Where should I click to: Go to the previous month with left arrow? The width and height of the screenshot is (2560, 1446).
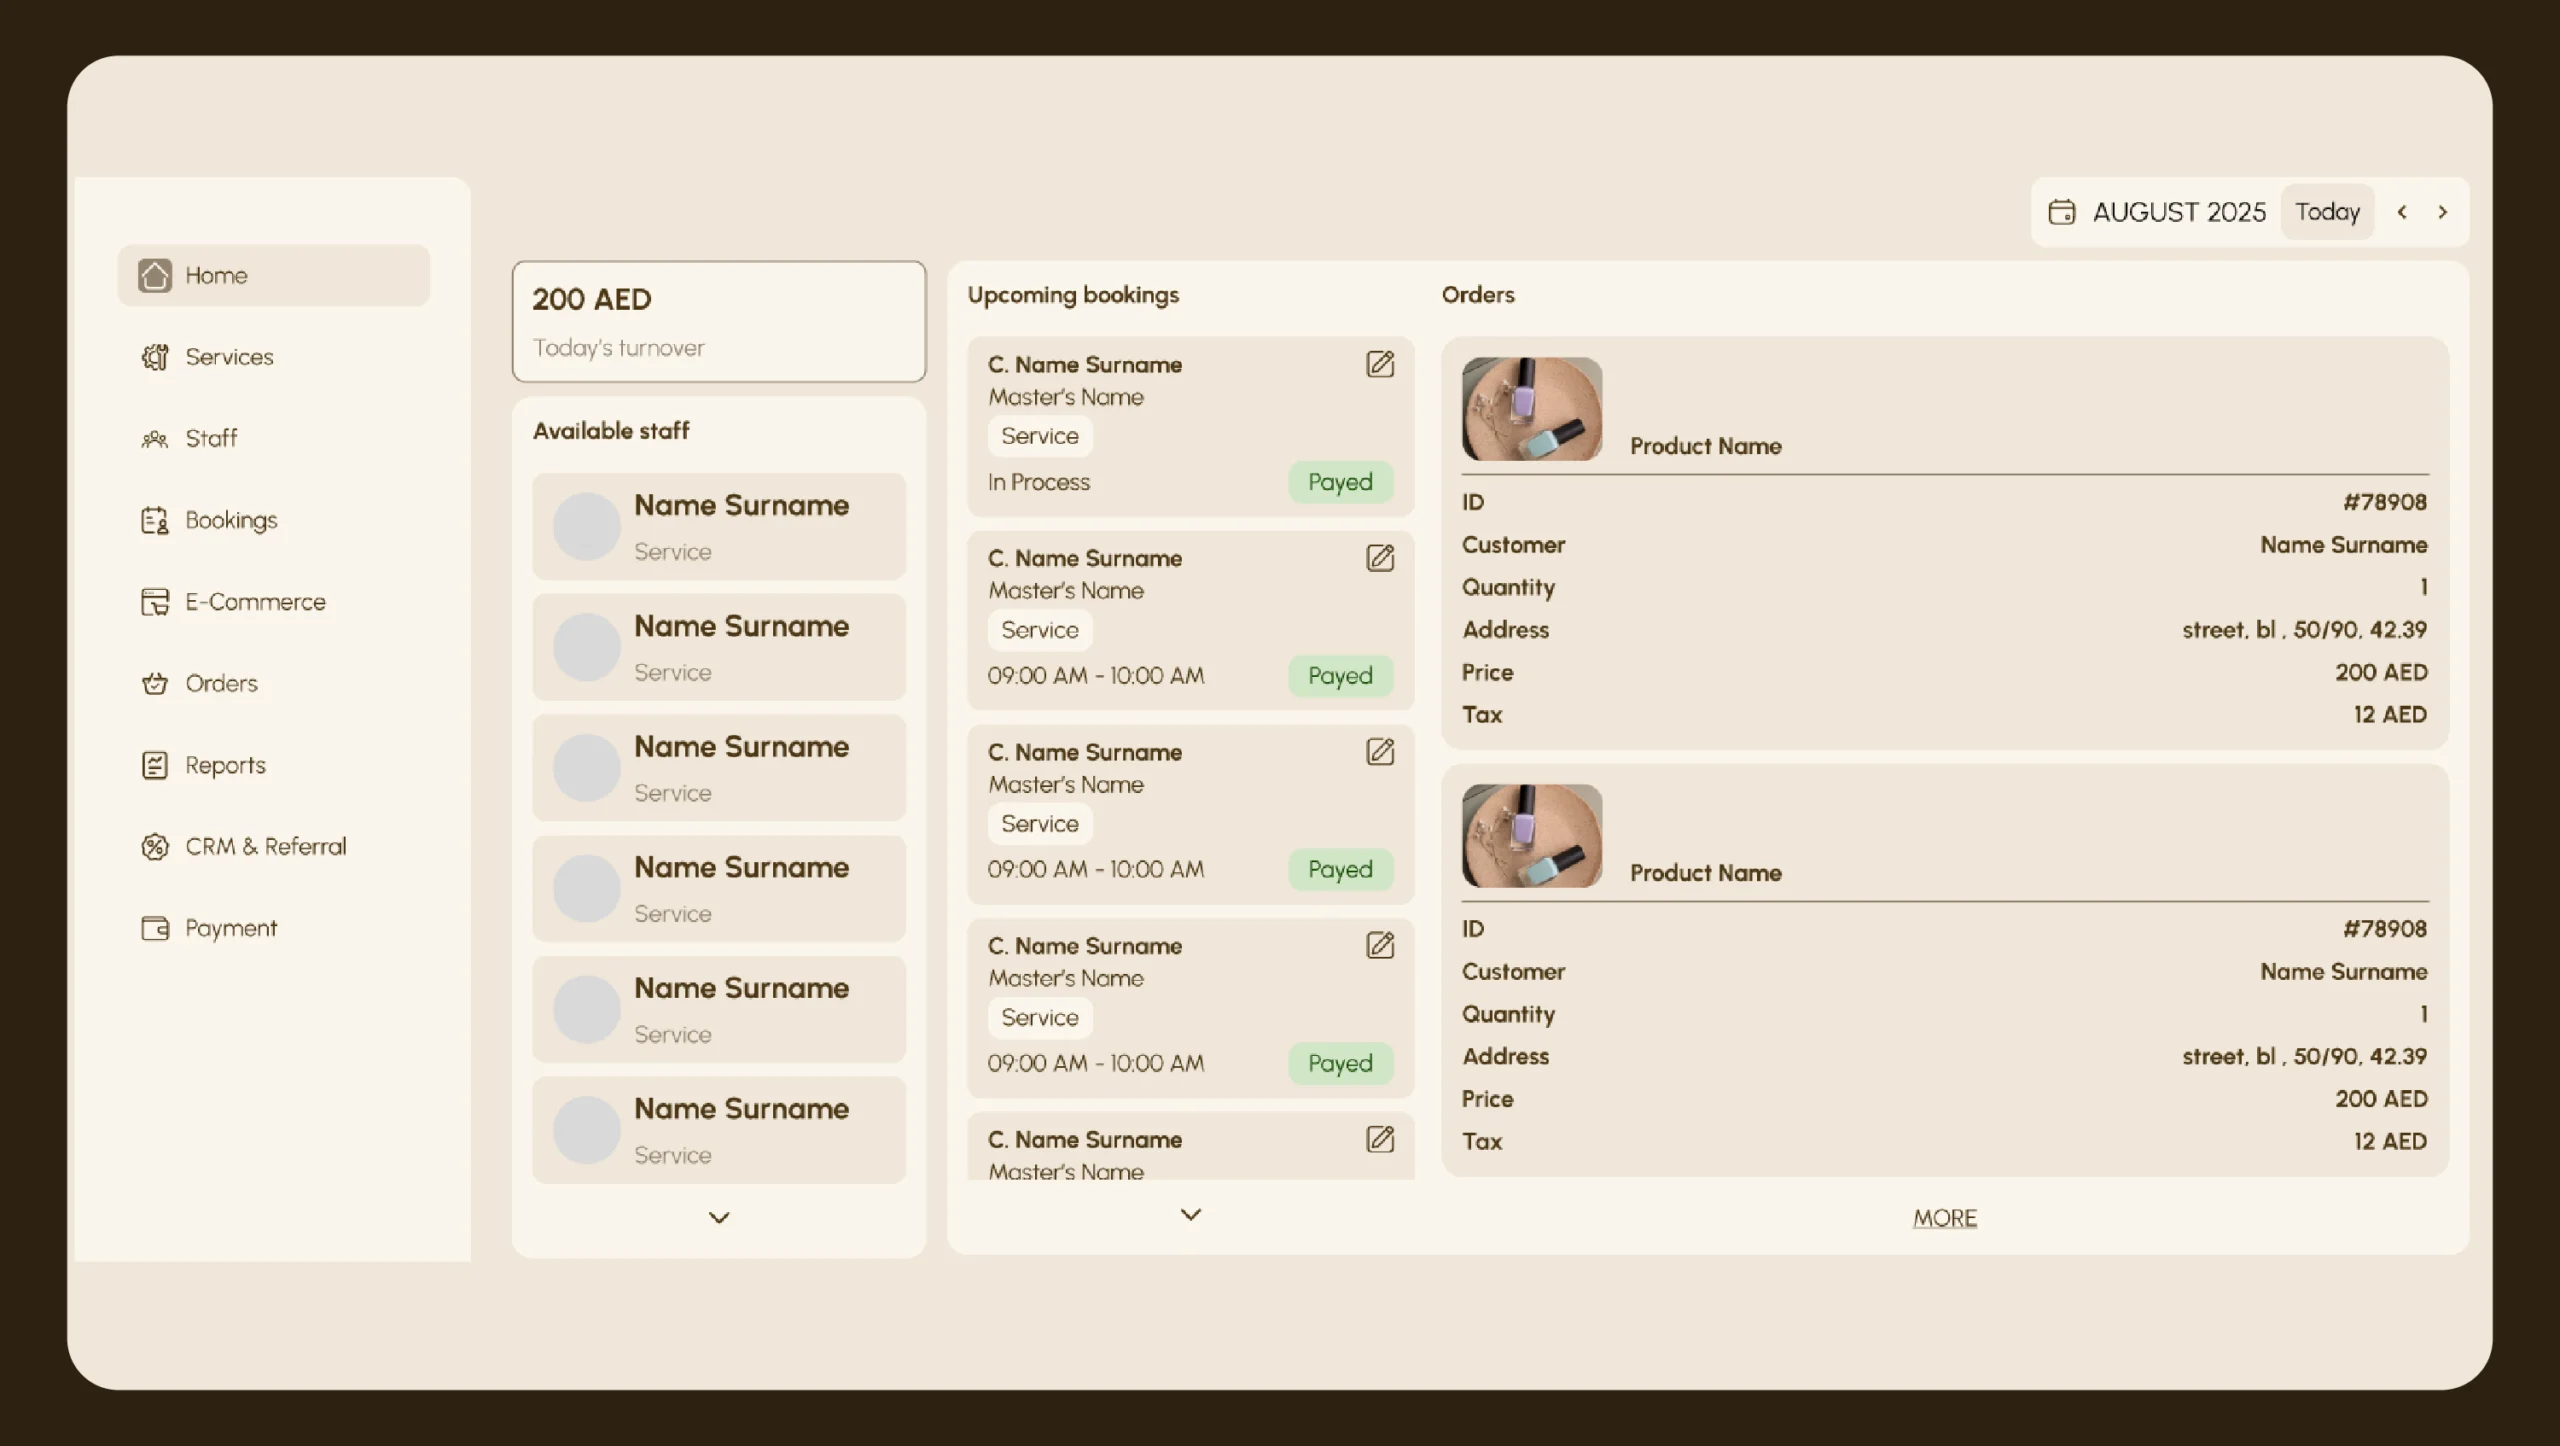(x=2402, y=212)
